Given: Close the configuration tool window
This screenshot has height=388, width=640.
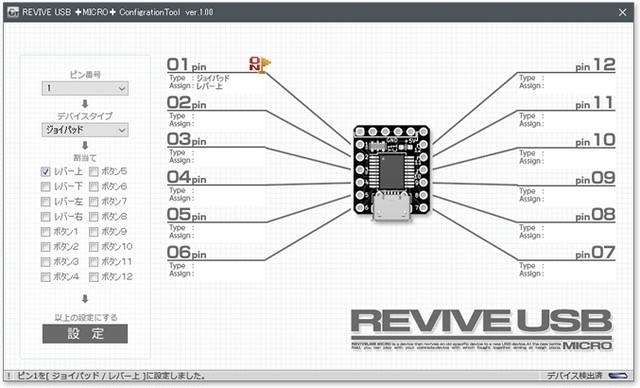Looking at the screenshot, I should pyautogui.click(x=622, y=12).
